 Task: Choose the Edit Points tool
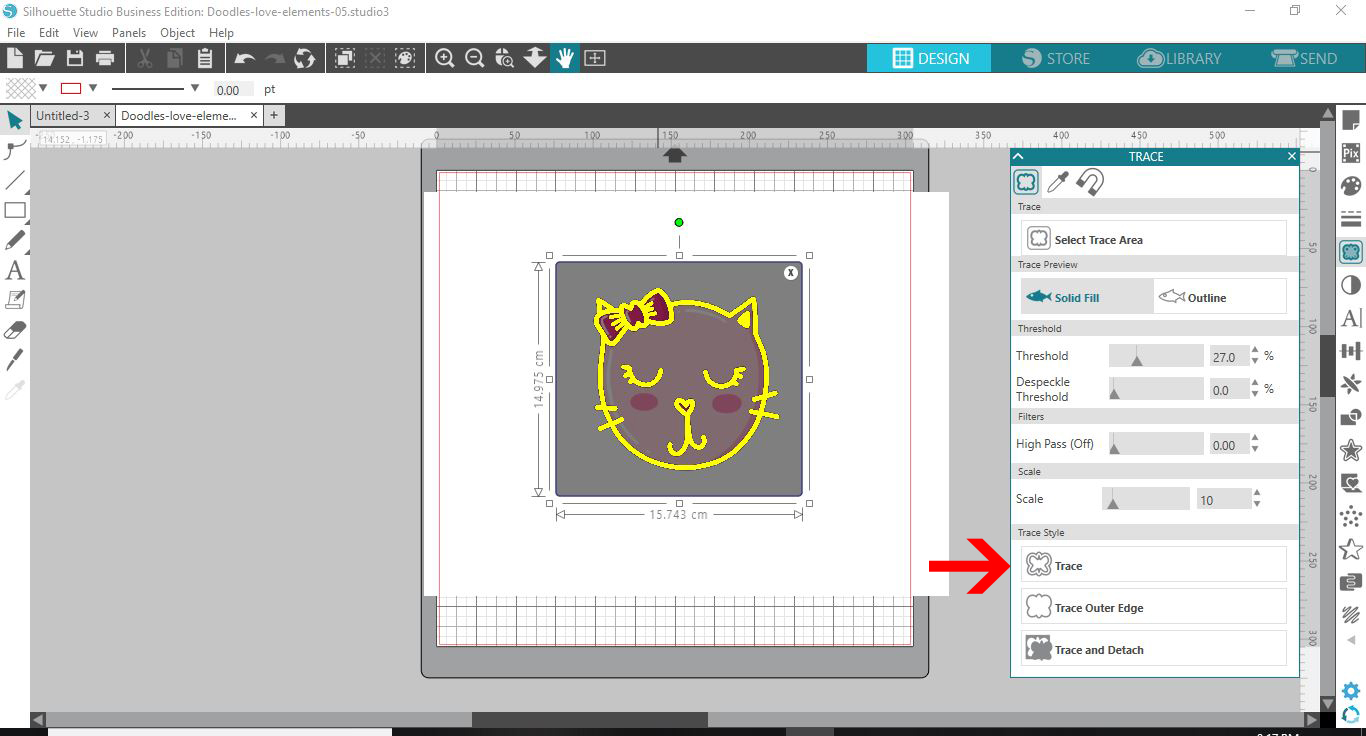14,150
